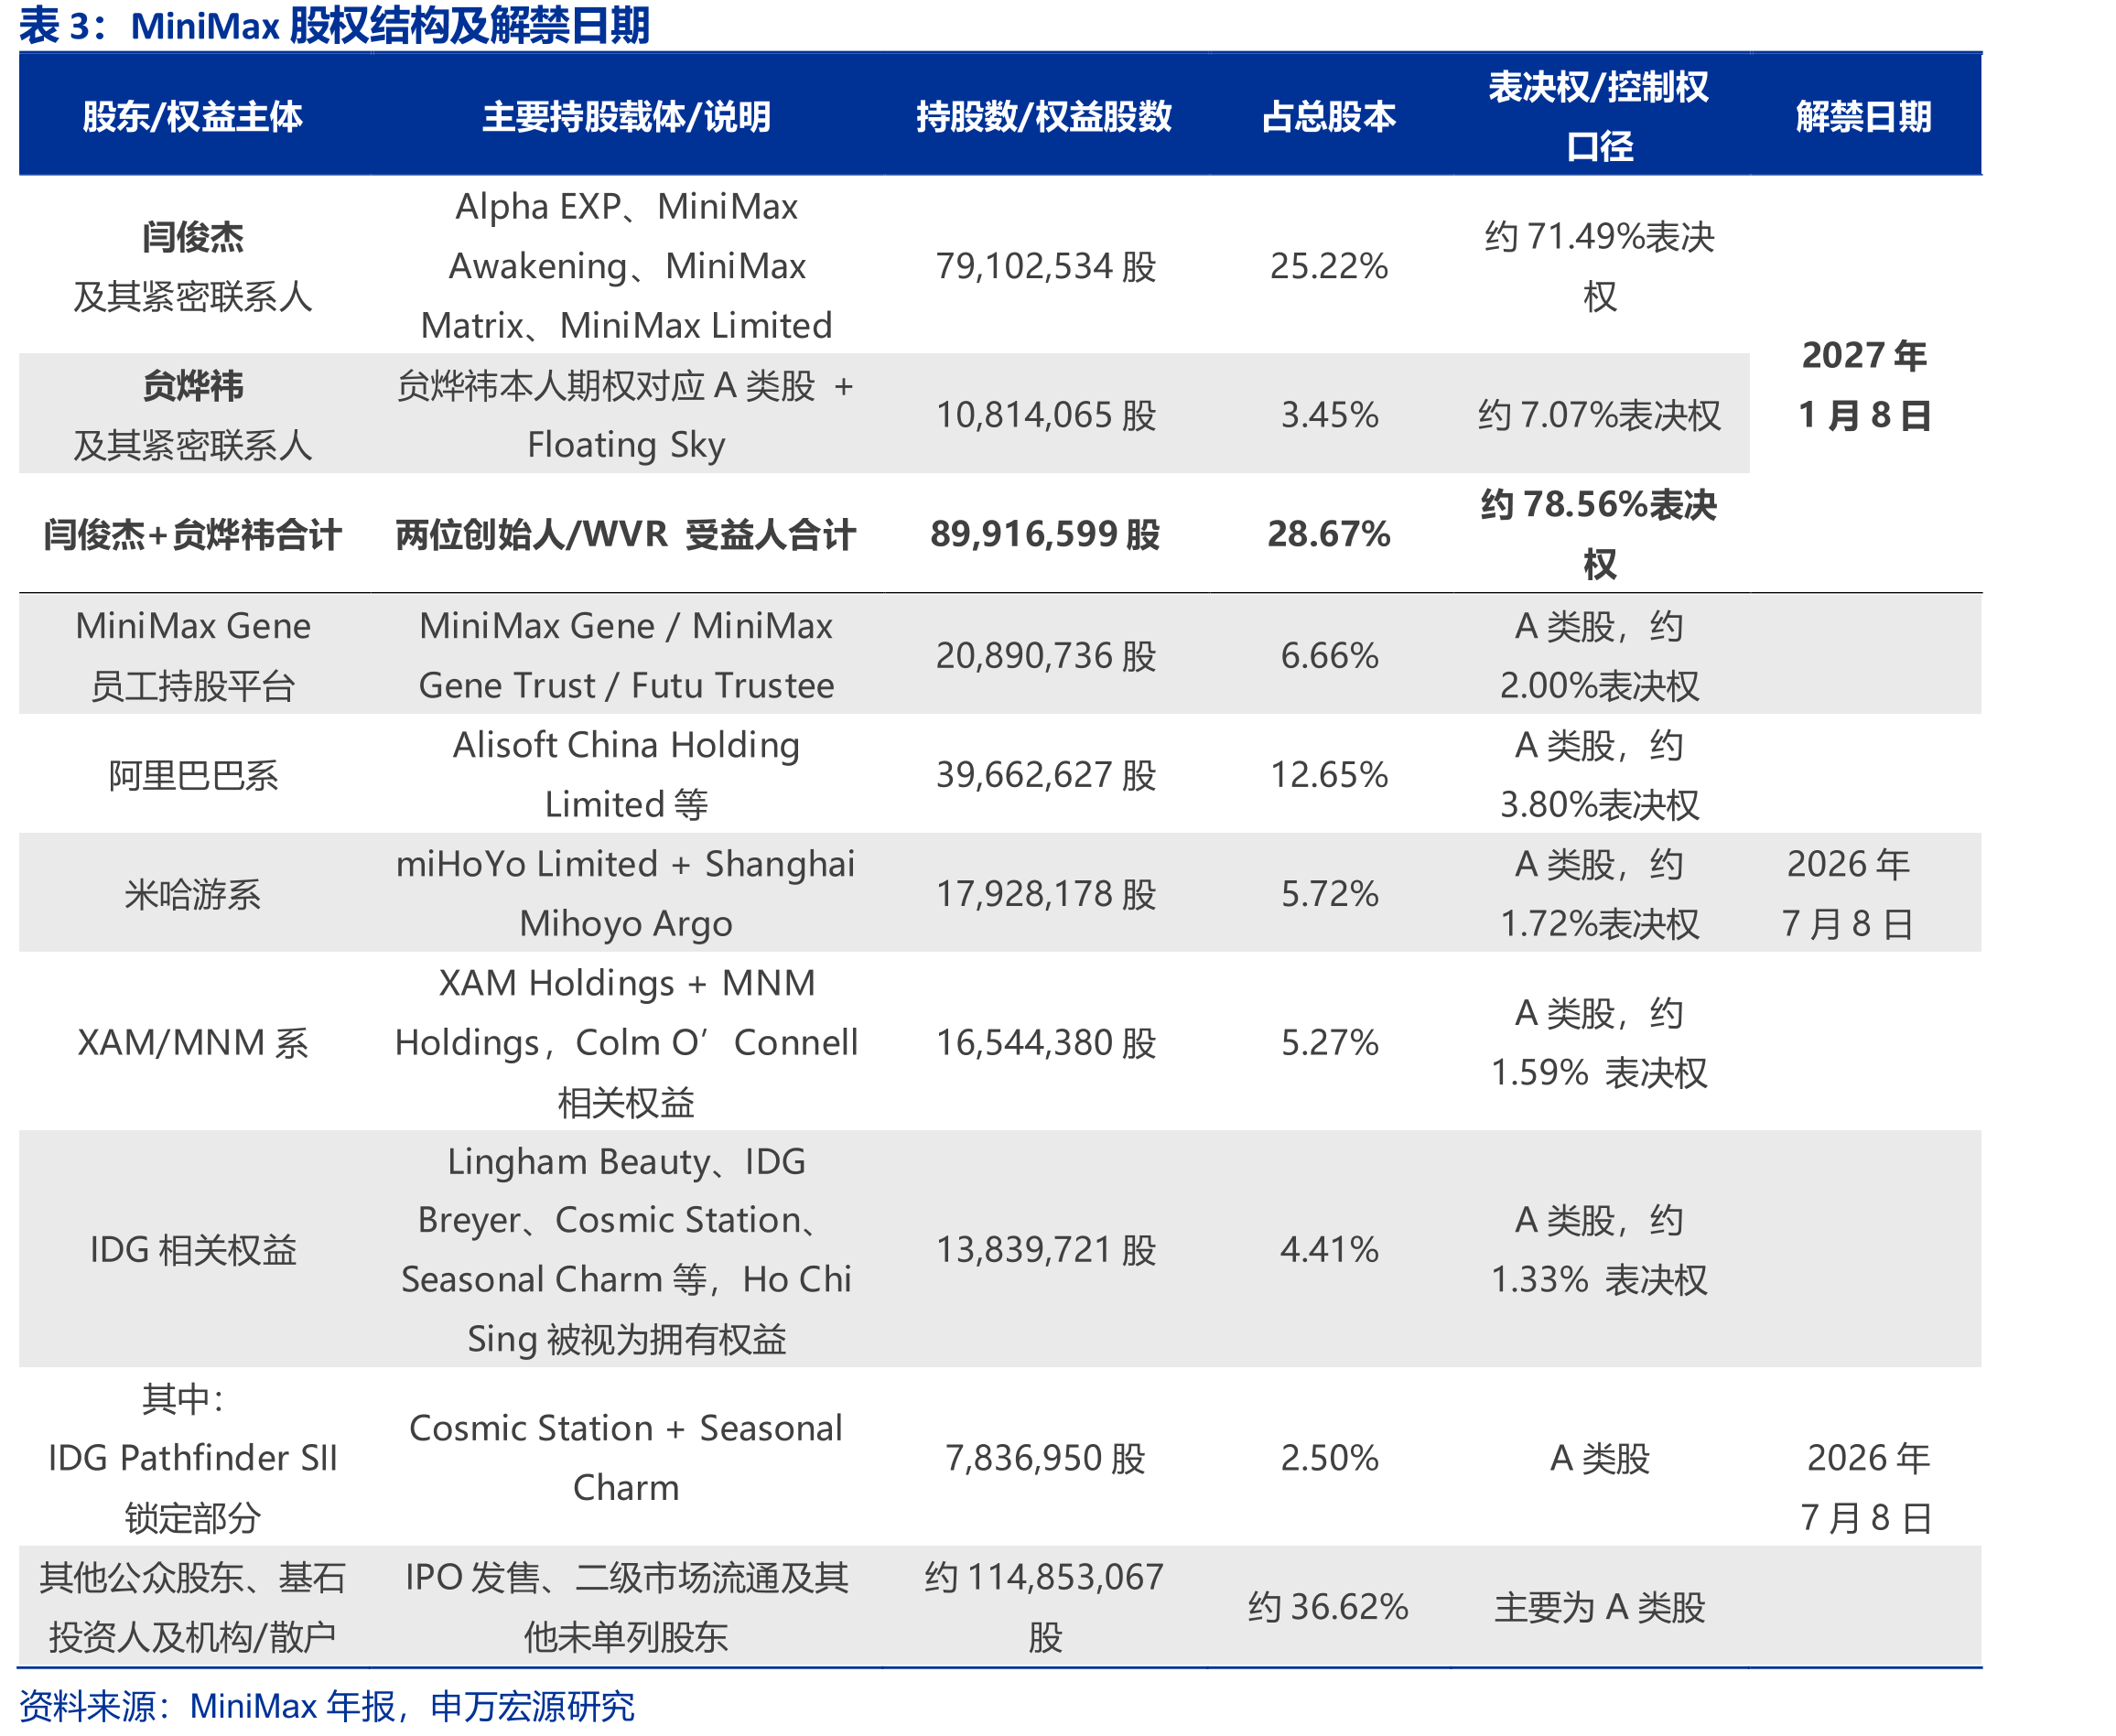Click the cell containing 'Mihoyo Argo'
Image resolution: width=2116 pixels, height=1736 pixels.
pos(626,894)
